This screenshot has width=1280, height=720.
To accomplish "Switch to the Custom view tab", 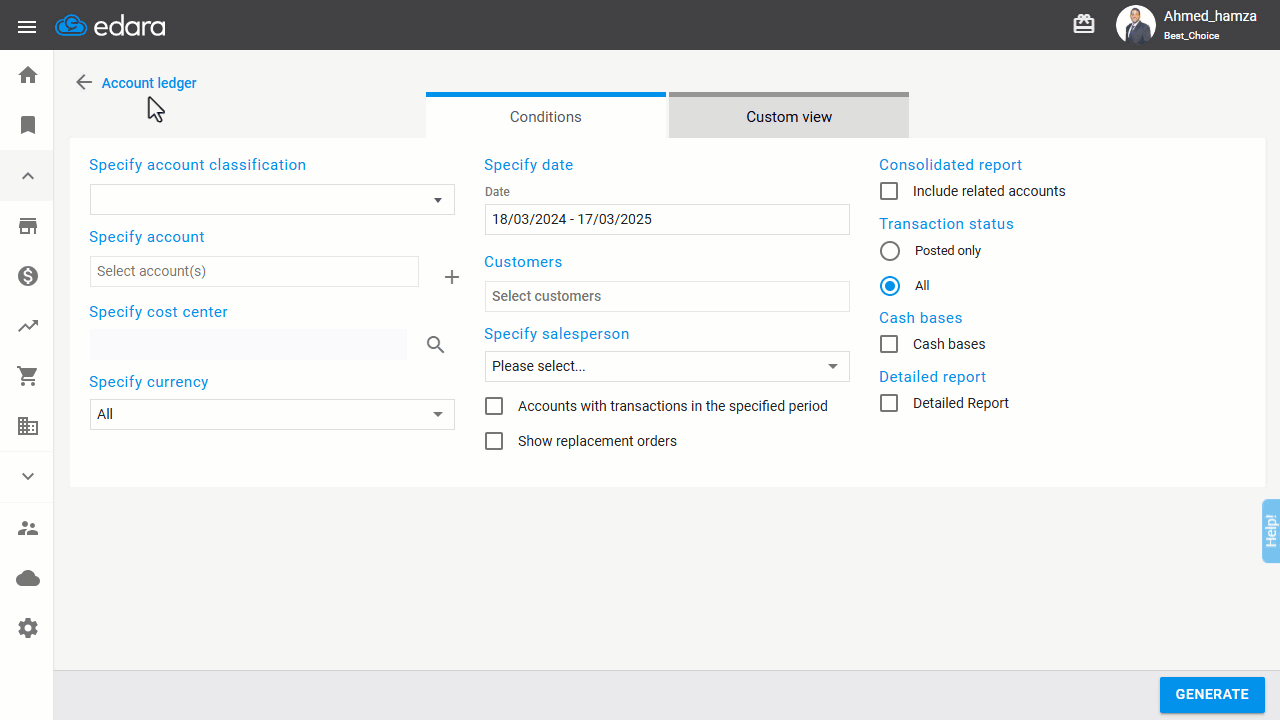I will click(x=789, y=116).
